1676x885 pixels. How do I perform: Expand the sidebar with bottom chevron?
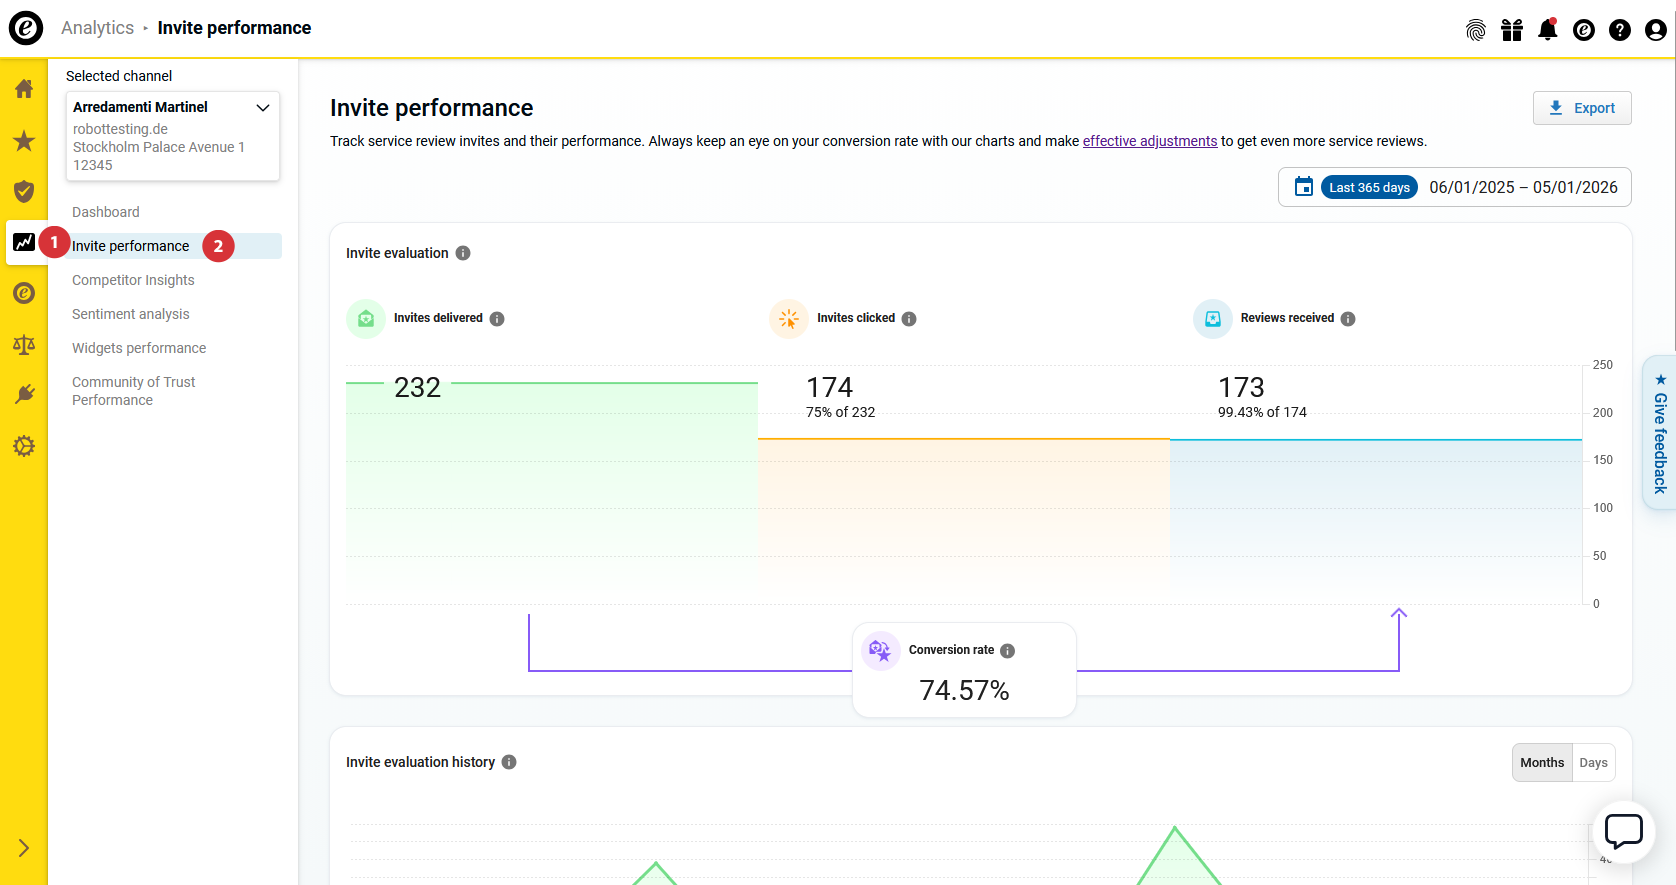click(x=24, y=848)
